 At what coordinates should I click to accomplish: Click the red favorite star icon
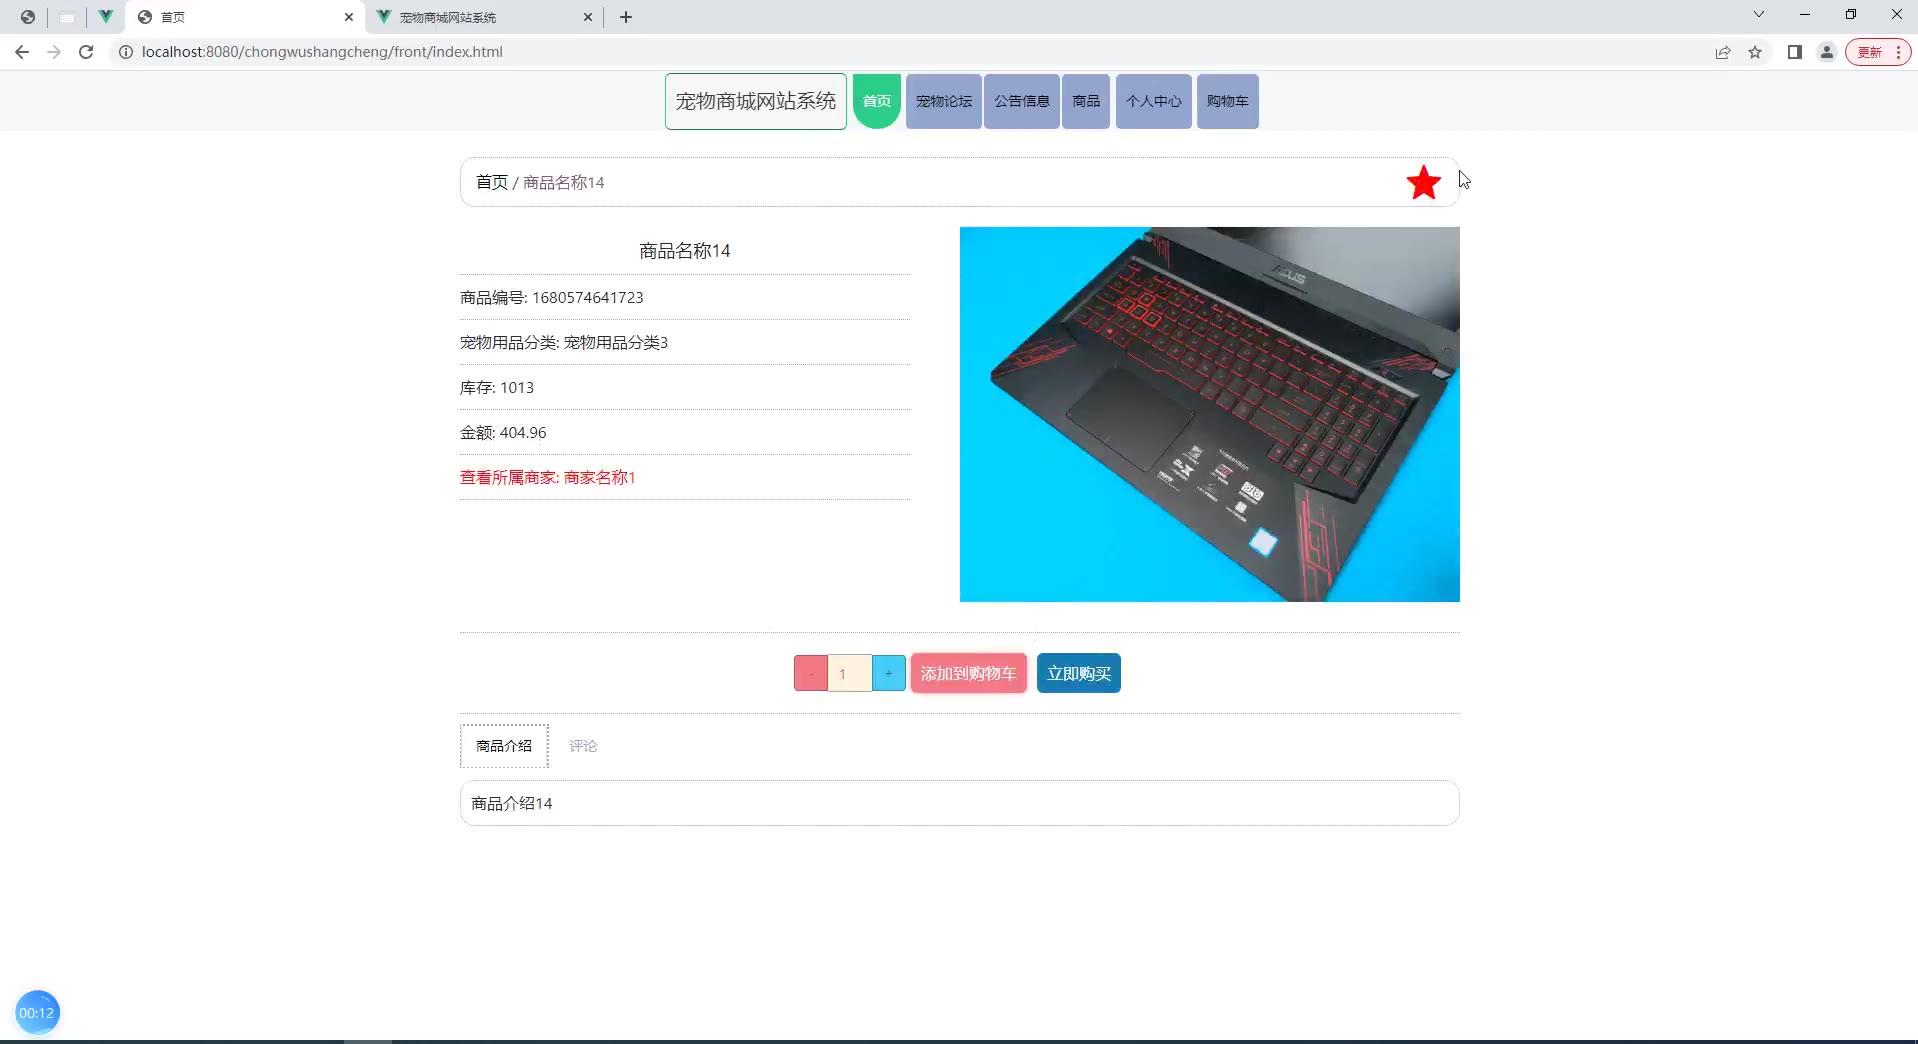tap(1423, 183)
